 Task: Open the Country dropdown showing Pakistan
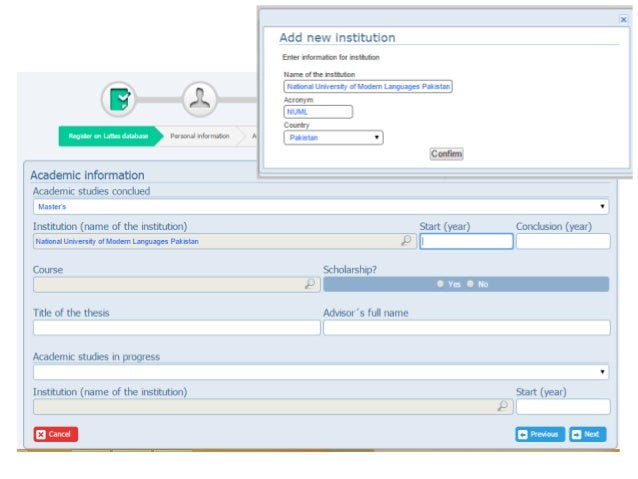coord(333,138)
